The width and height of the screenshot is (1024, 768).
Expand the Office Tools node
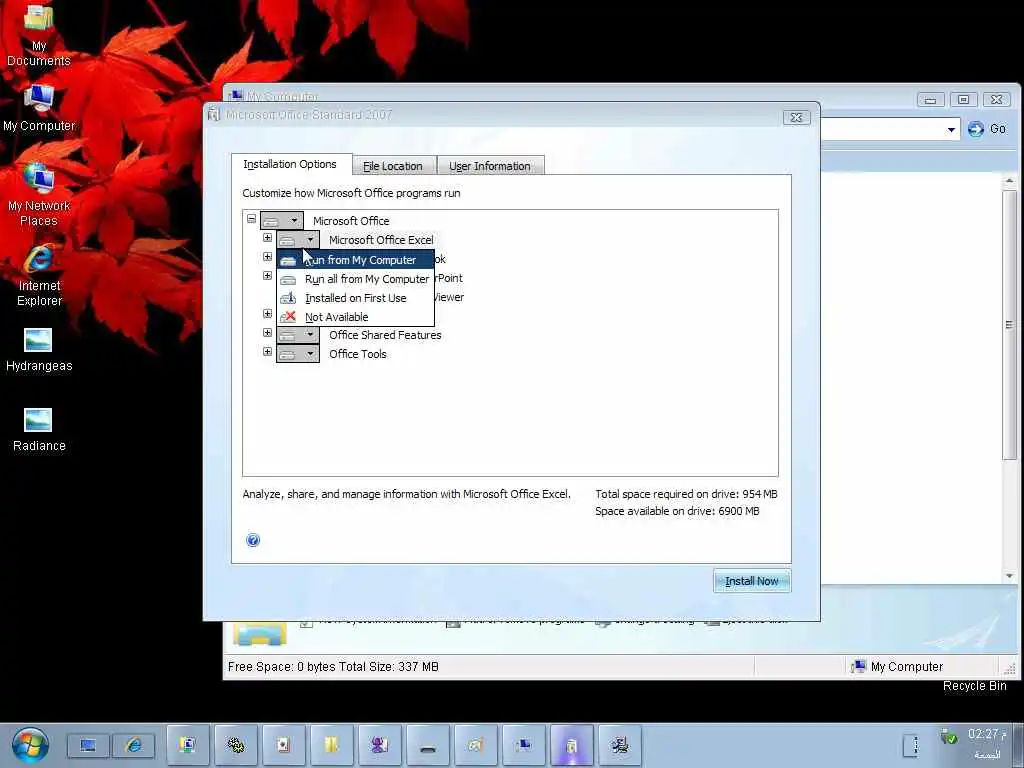(267, 352)
